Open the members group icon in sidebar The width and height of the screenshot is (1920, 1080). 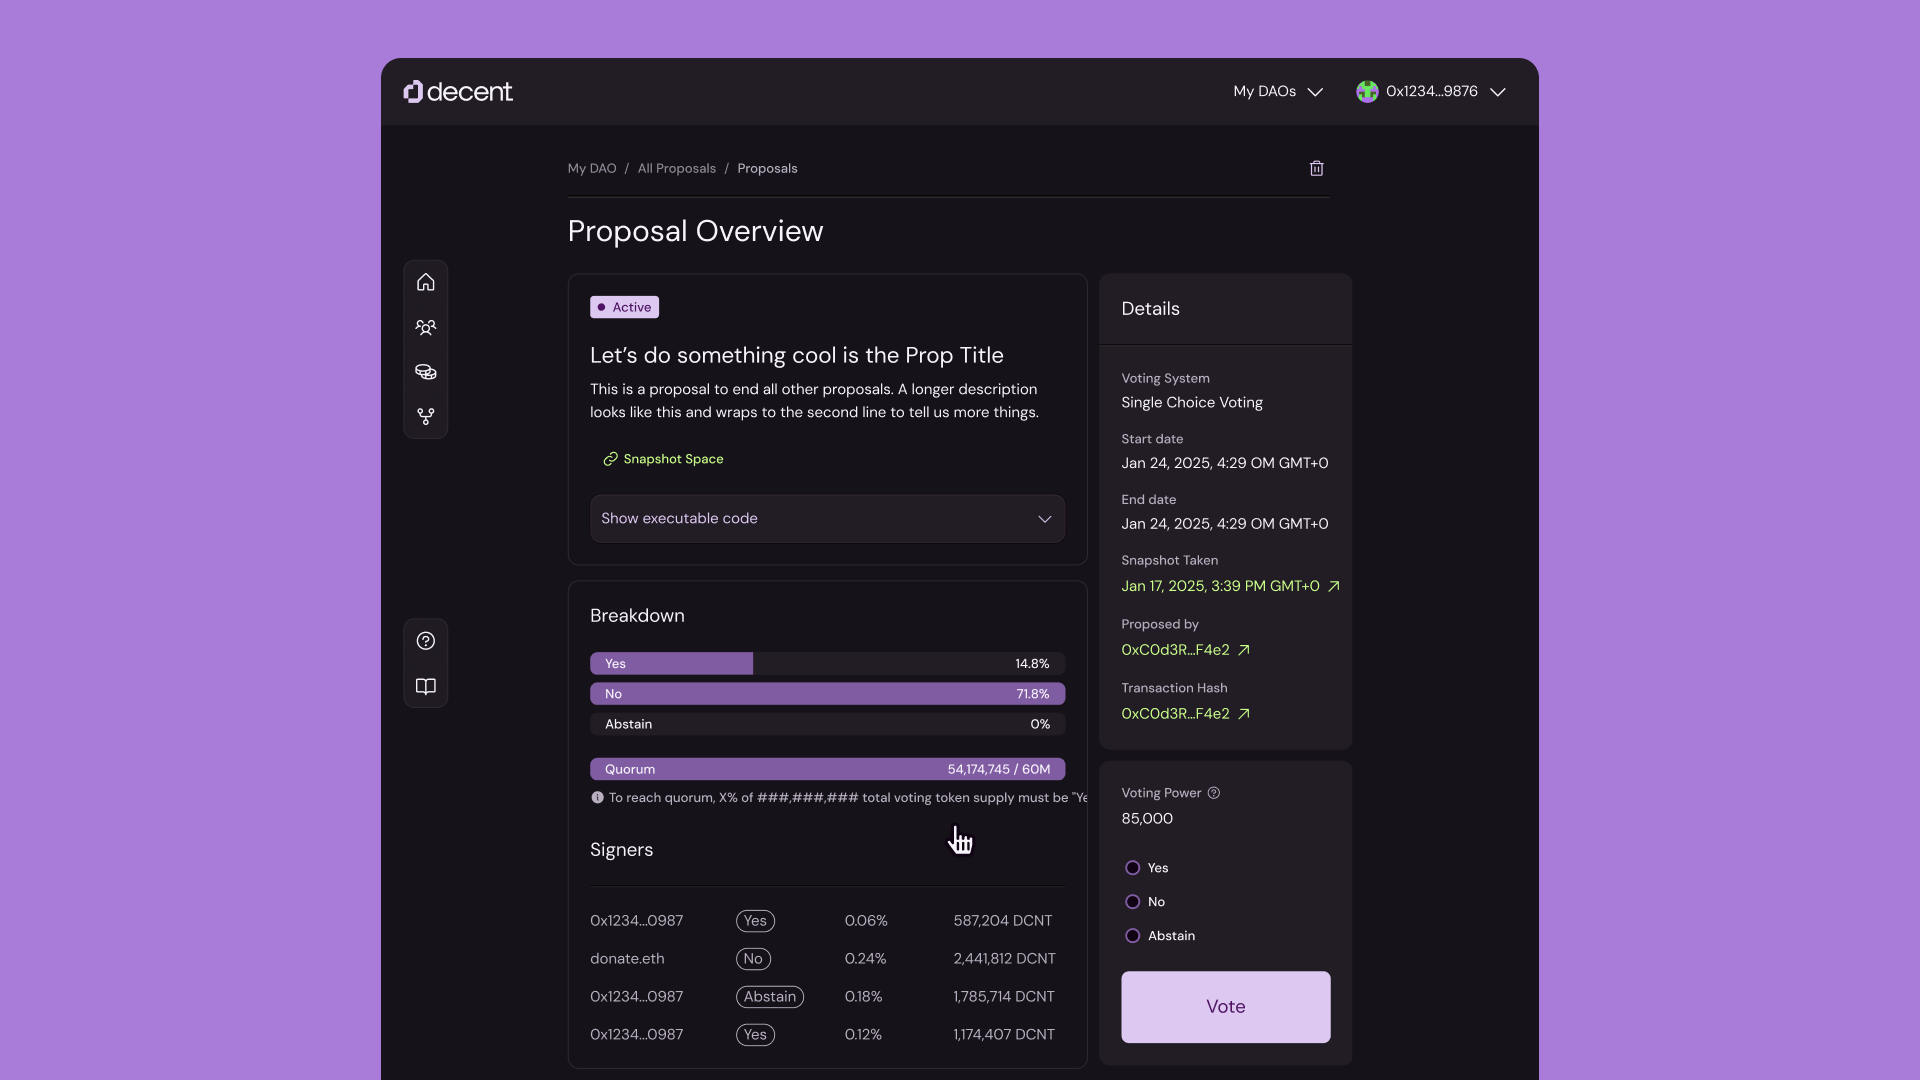coord(426,328)
